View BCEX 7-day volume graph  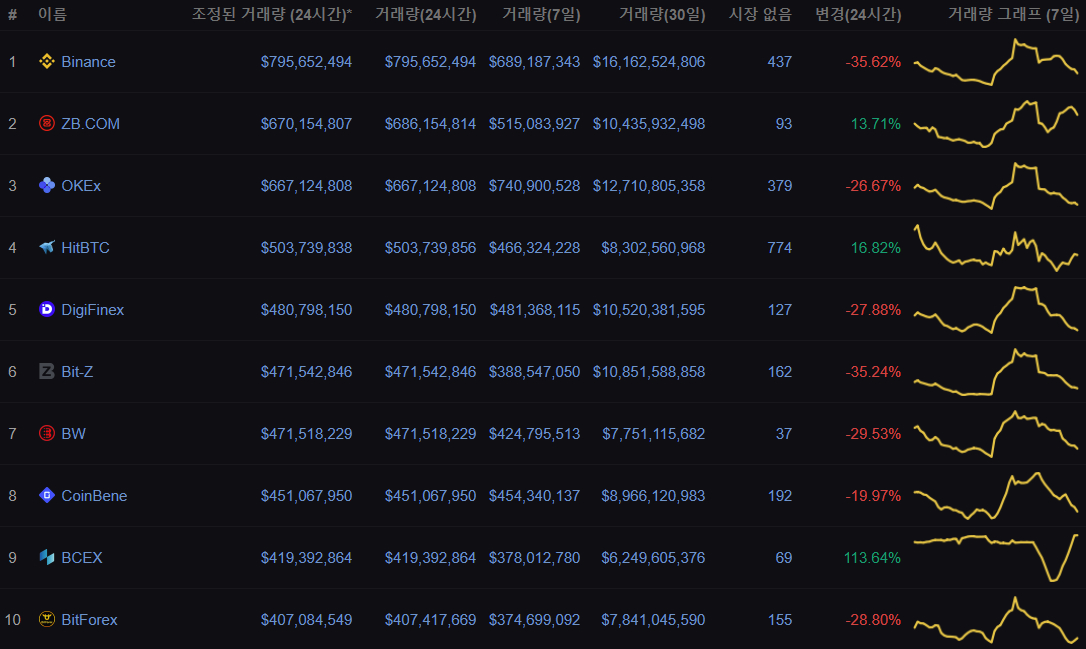coord(996,558)
